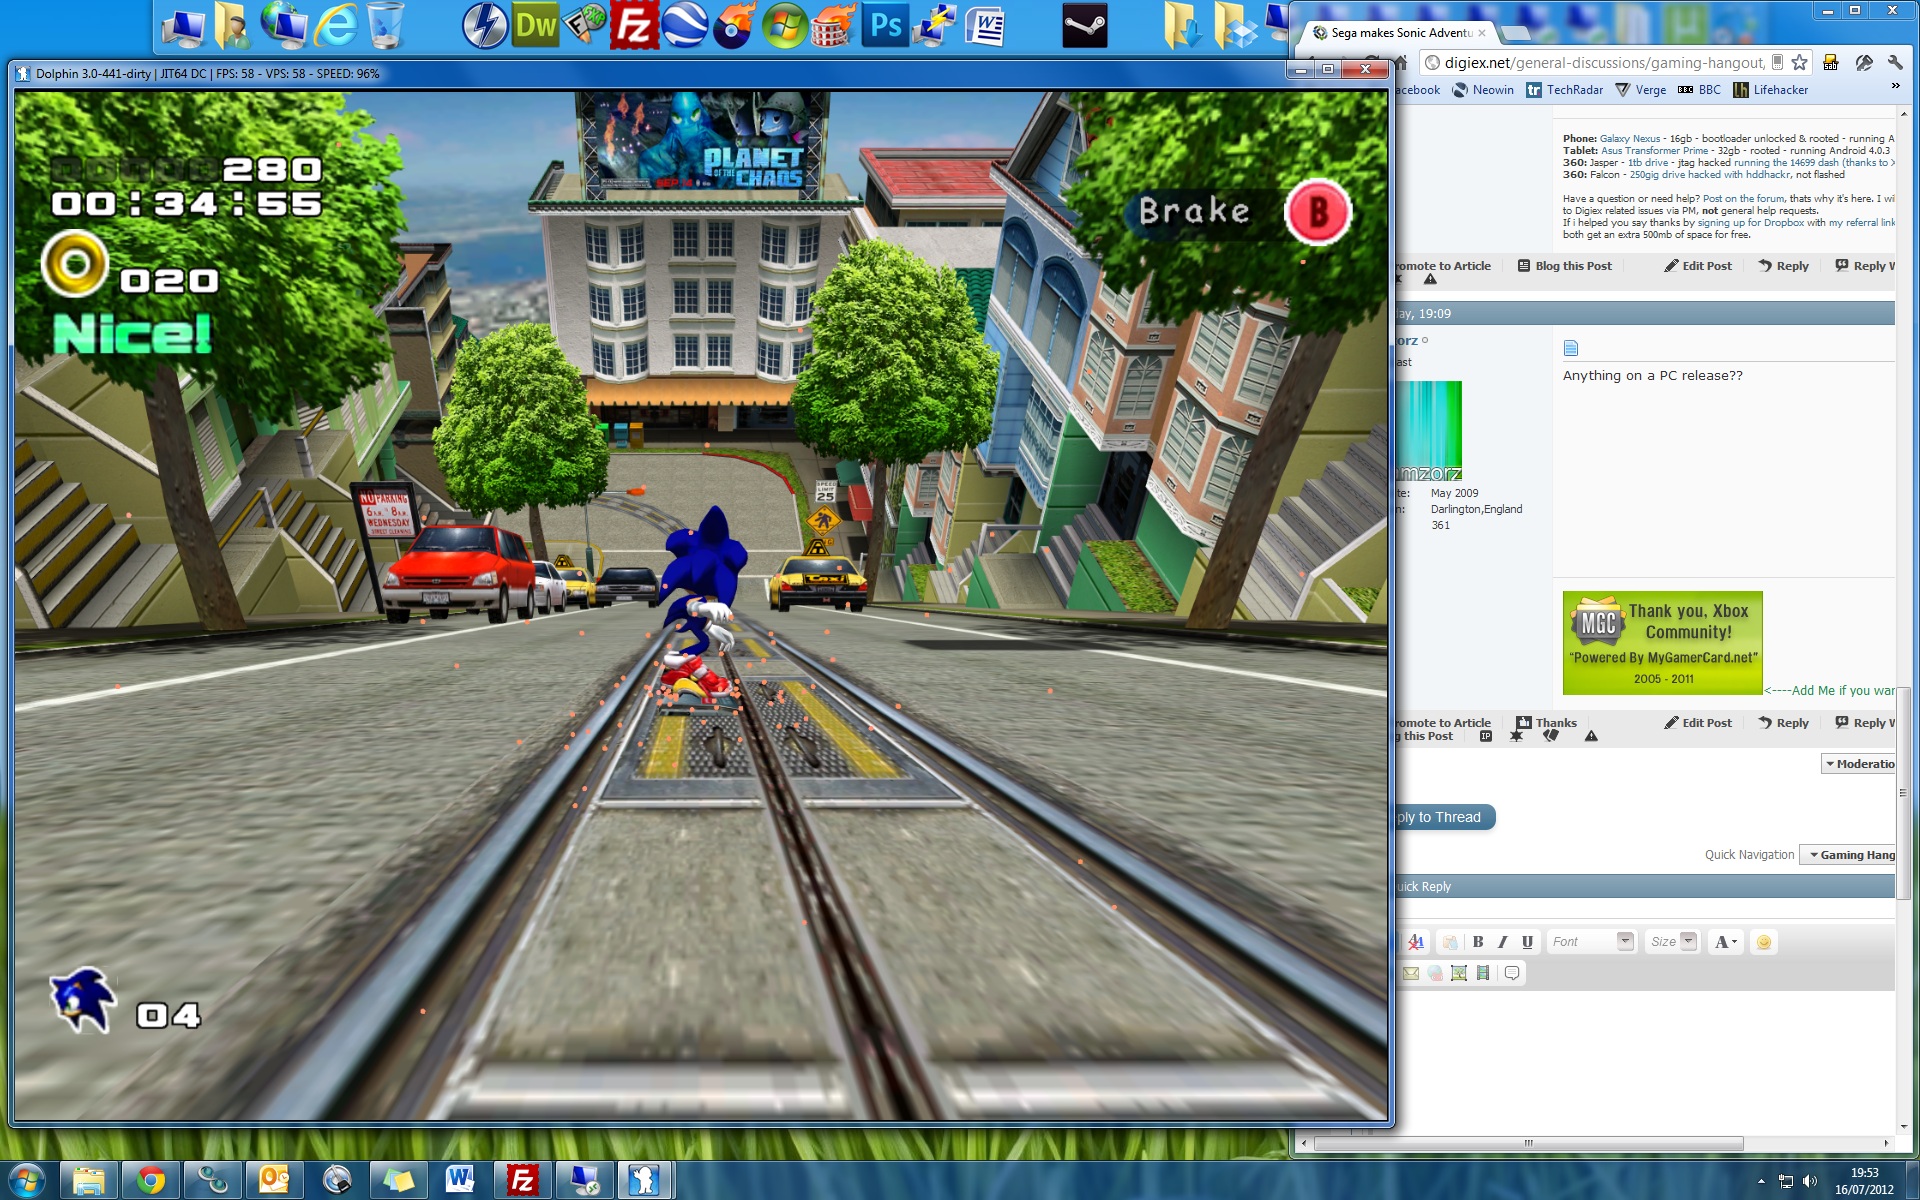Click the Reply to Thread button
This screenshot has width=1920, height=1200.
1445,817
